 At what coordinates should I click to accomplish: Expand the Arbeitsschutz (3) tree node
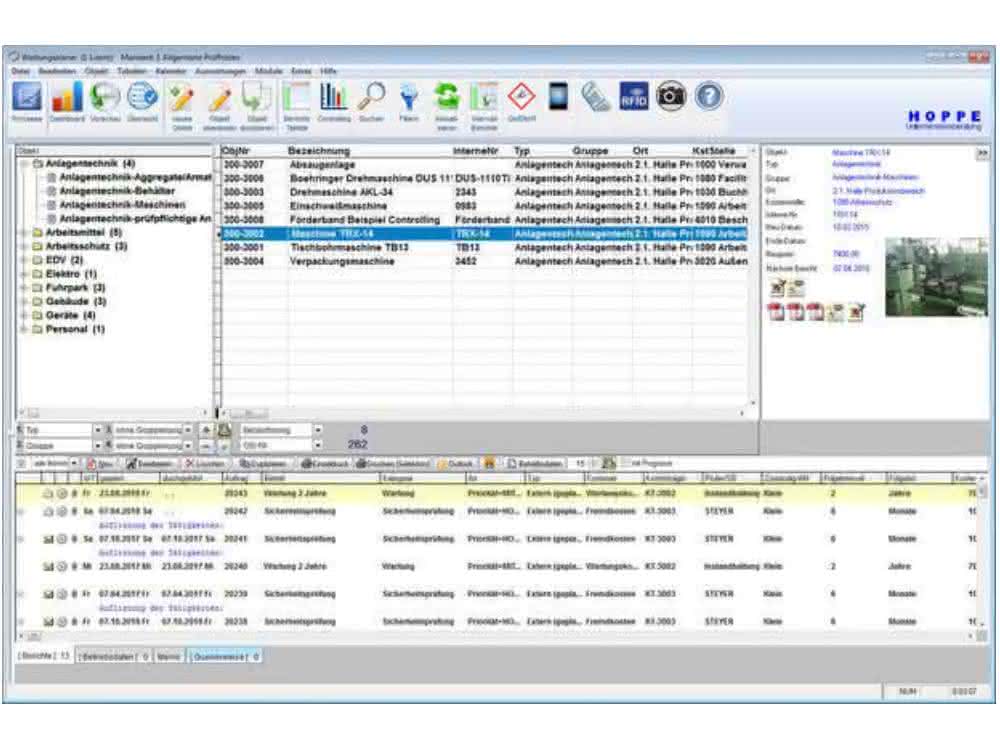(26, 247)
